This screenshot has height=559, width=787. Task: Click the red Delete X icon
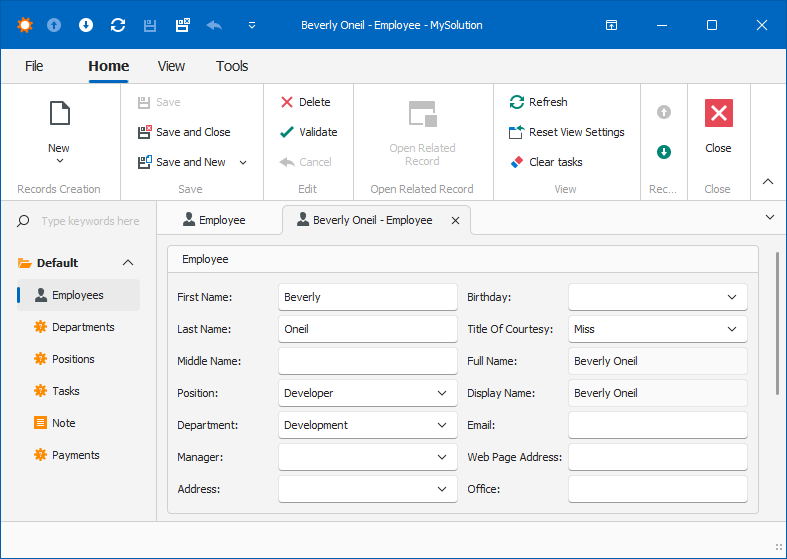tap(287, 102)
